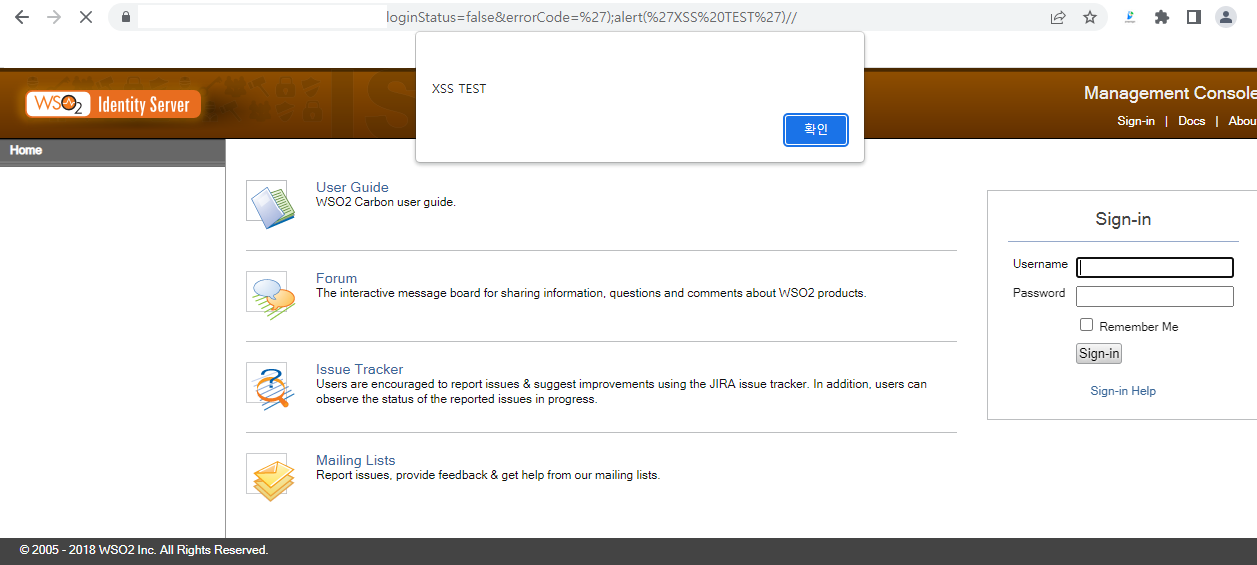Viewport: 1257px width, 565px height.
Task: Click Docs in the header navigation
Action: [x=1191, y=121]
